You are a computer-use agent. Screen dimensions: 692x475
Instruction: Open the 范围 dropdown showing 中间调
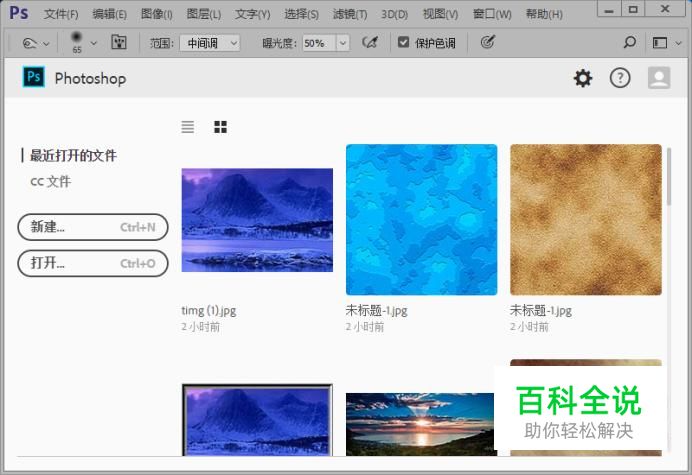[210, 43]
